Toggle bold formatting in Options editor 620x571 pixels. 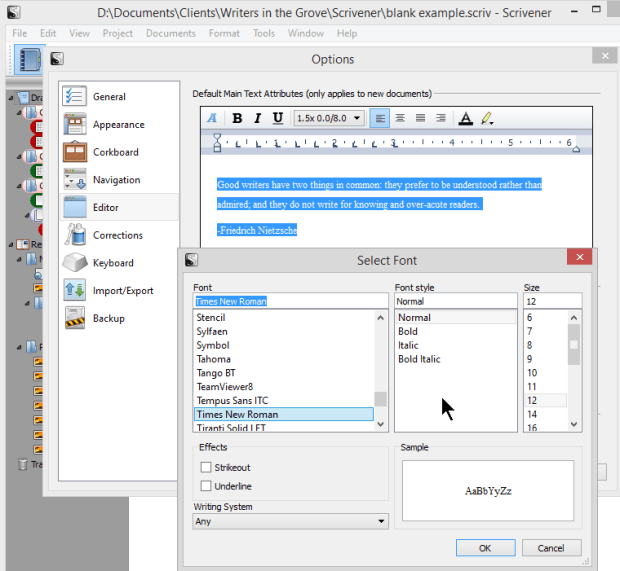pos(237,118)
